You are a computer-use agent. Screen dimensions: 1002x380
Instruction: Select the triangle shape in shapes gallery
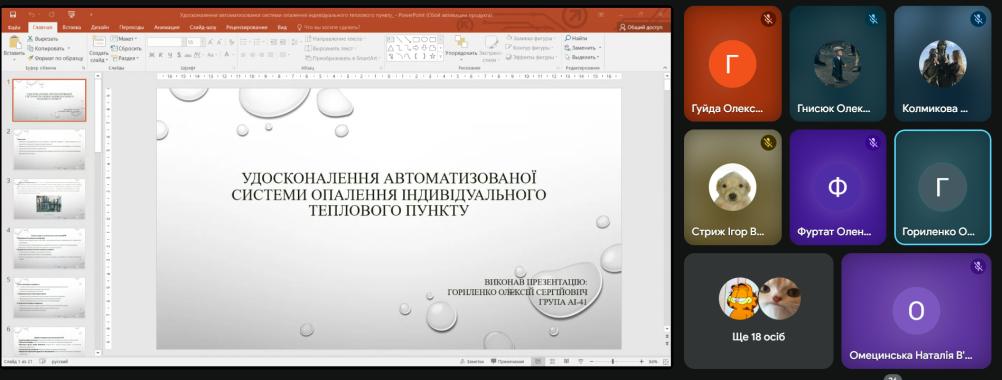click(x=390, y=47)
